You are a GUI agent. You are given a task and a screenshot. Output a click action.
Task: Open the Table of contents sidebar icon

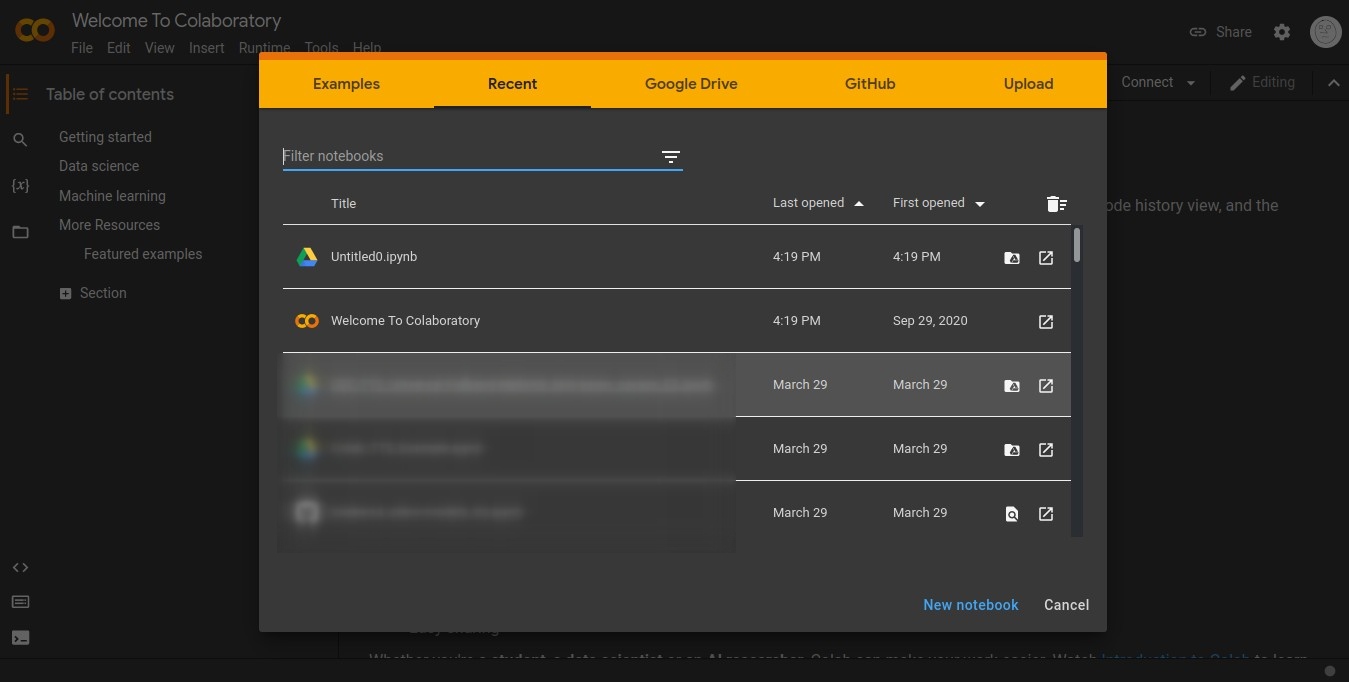(x=20, y=94)
